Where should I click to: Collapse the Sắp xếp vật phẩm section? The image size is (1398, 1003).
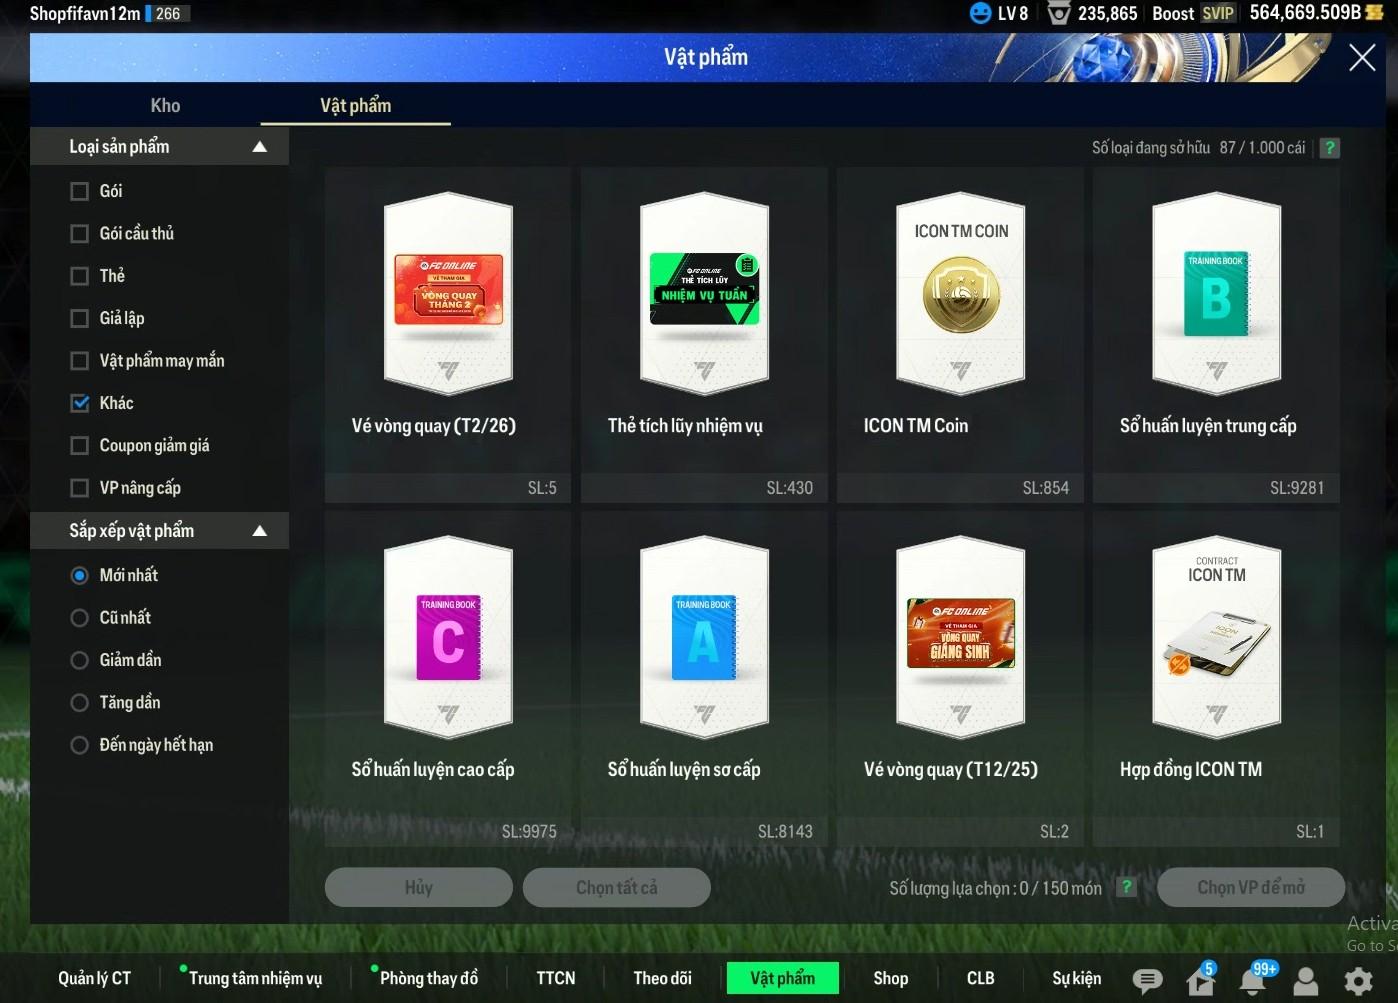tap(260, 531)
